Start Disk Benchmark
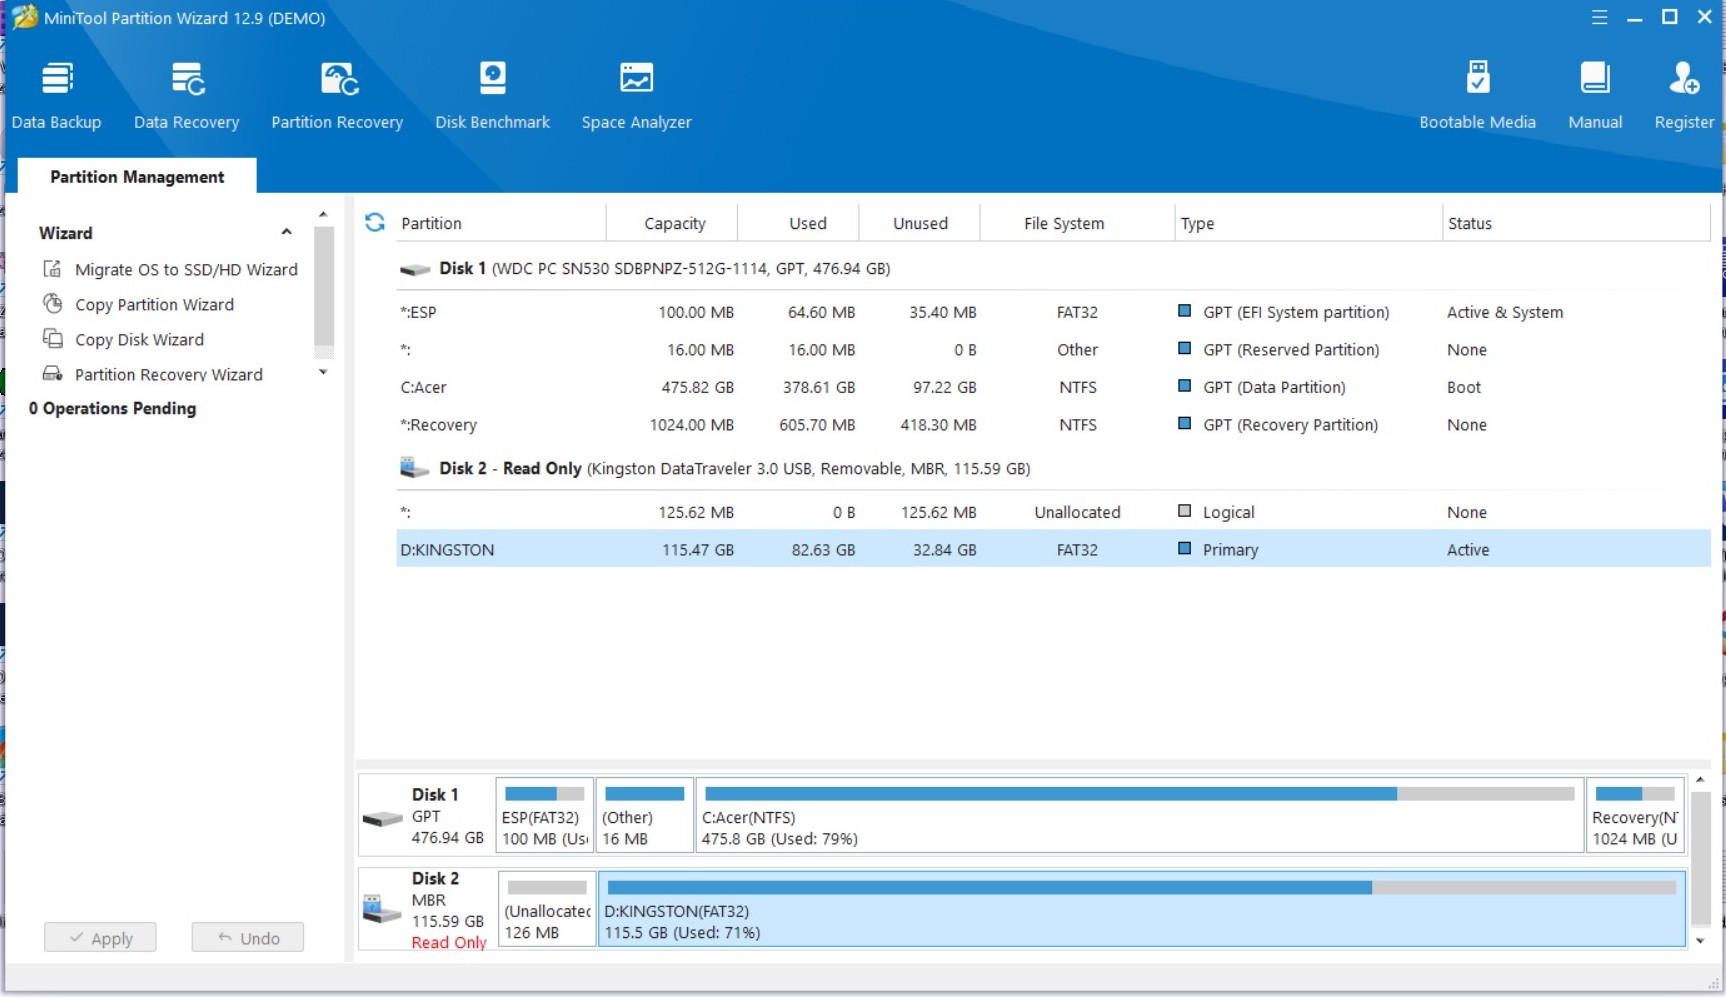The width and height of the screenshot is (1726, 1000). 492,95
